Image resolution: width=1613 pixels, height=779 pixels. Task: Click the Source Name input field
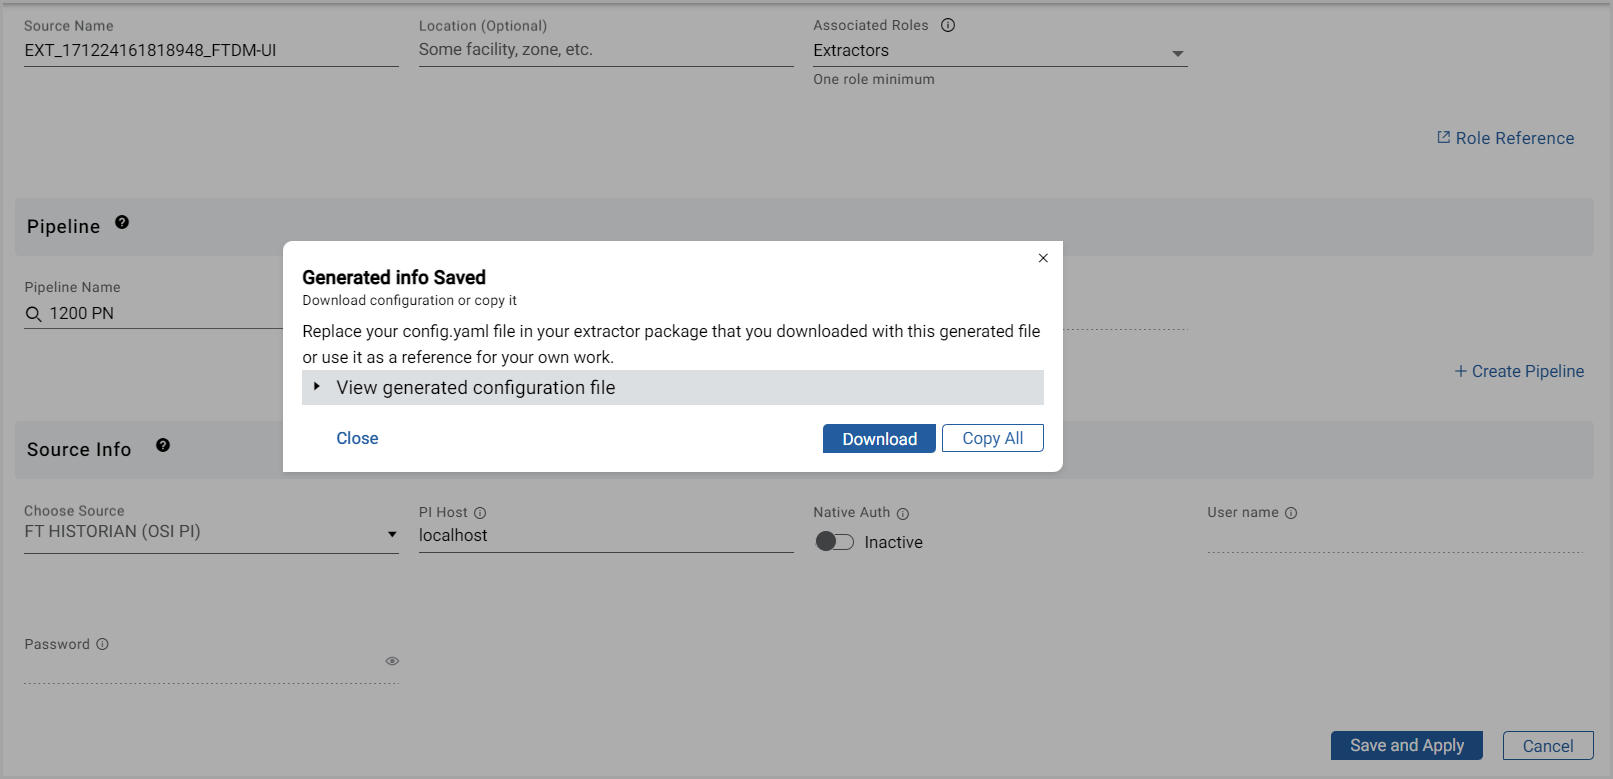coord(210,51)
